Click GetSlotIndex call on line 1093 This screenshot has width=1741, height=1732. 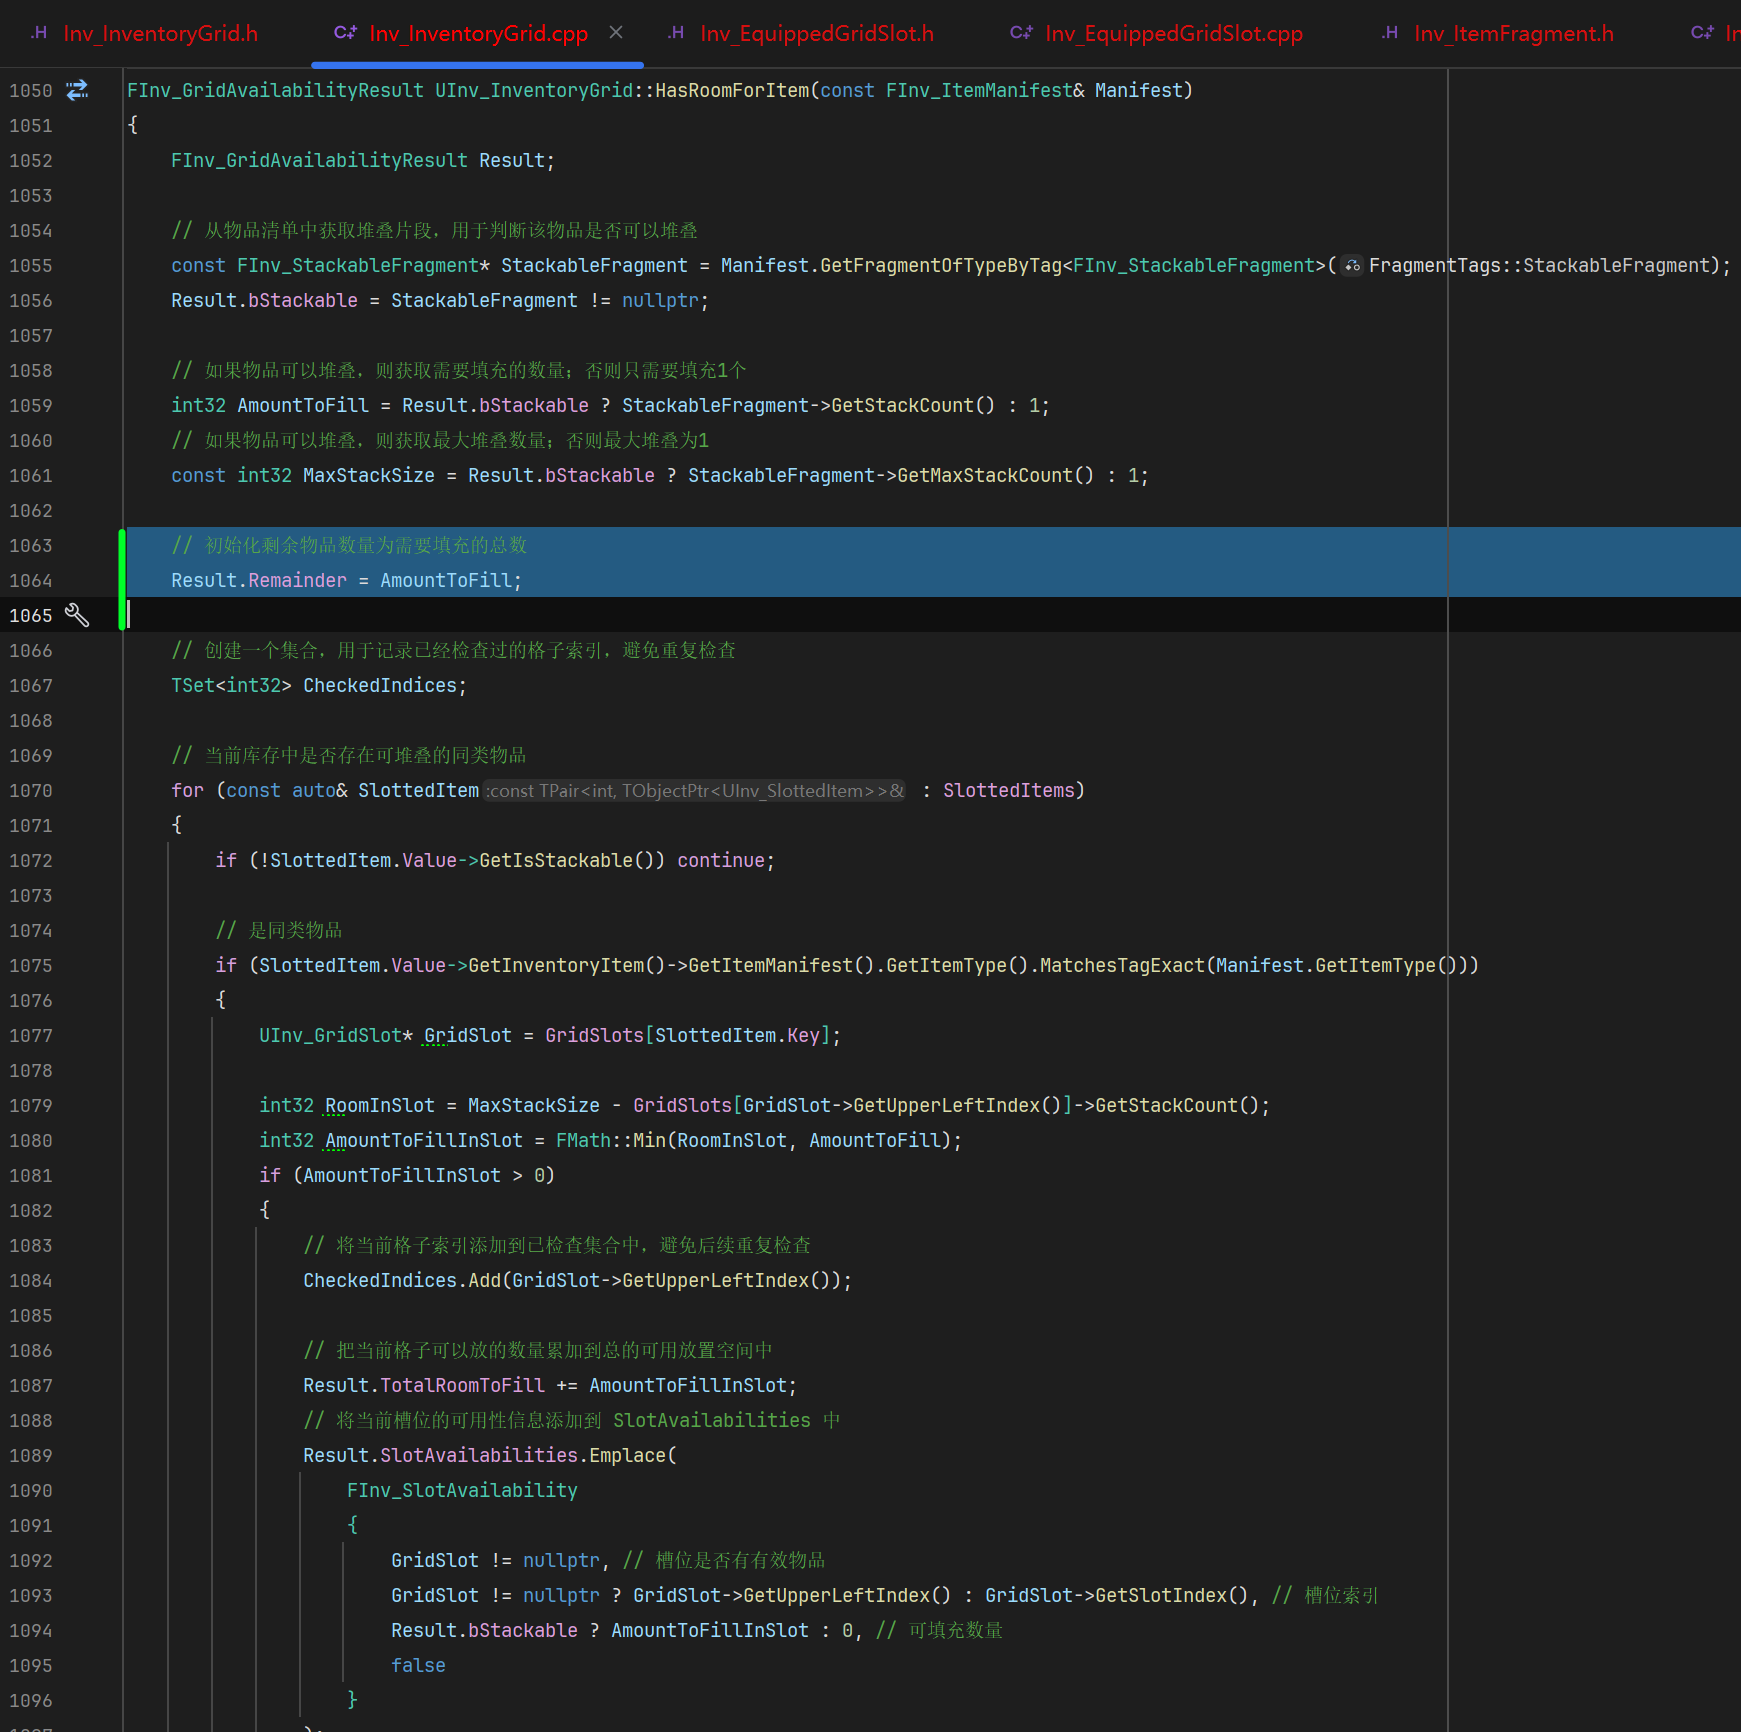tap(1161, 1595)
